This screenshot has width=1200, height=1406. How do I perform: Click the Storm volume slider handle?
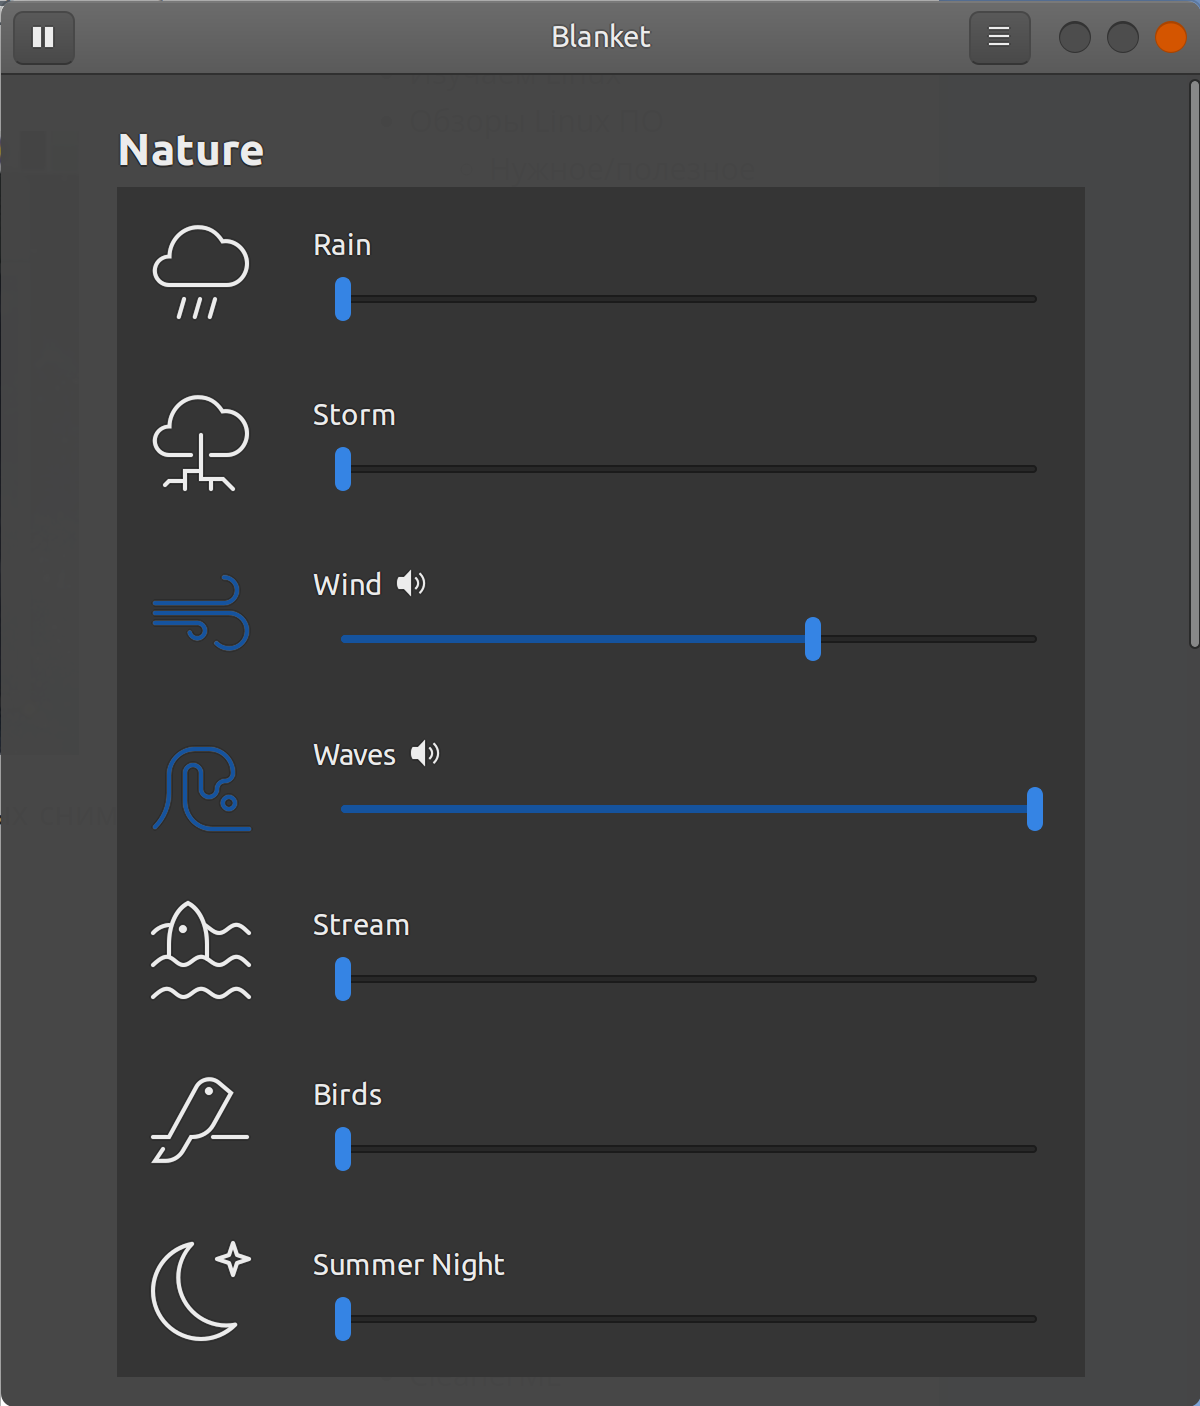click(x=343, y=469)
